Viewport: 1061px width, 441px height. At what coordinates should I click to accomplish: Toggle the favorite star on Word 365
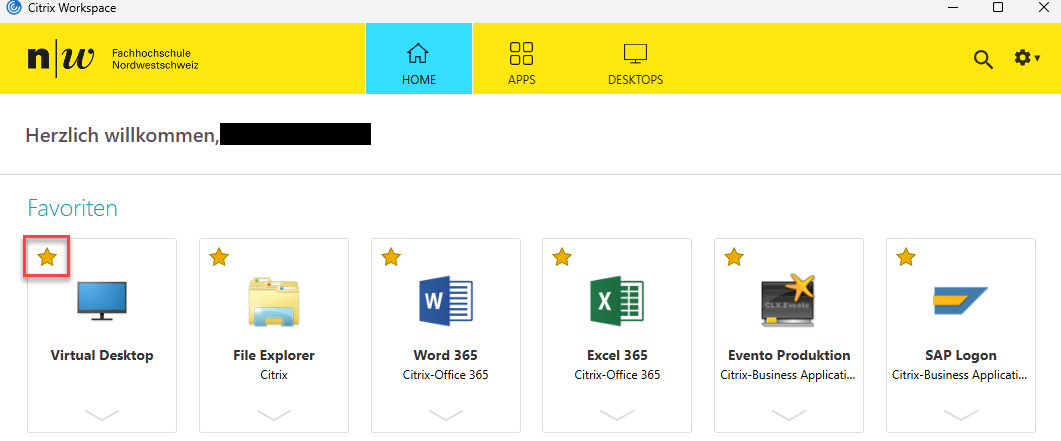point(391,258)
